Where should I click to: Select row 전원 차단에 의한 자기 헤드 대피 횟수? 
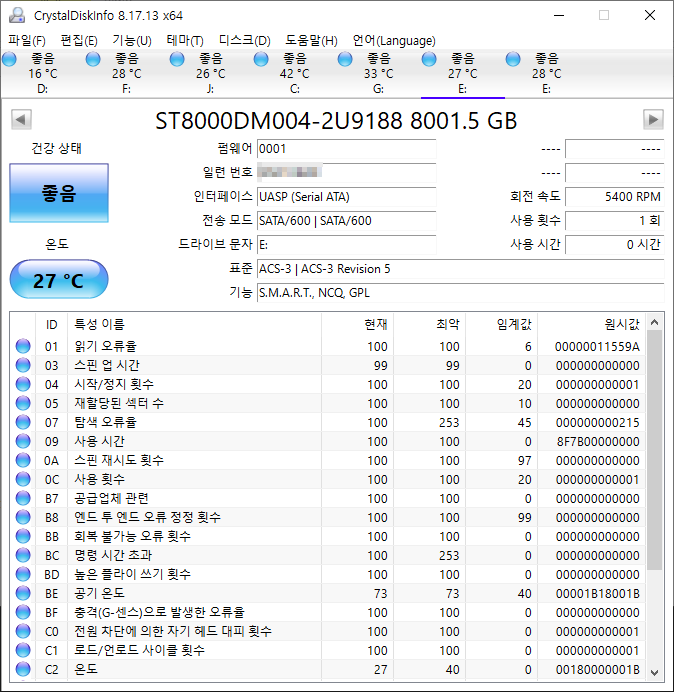coord(328,631)
